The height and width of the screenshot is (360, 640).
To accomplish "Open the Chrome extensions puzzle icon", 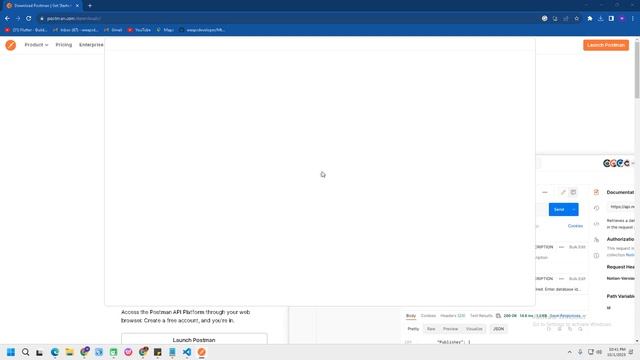I will pyautogui.click(x=590, y=18).
